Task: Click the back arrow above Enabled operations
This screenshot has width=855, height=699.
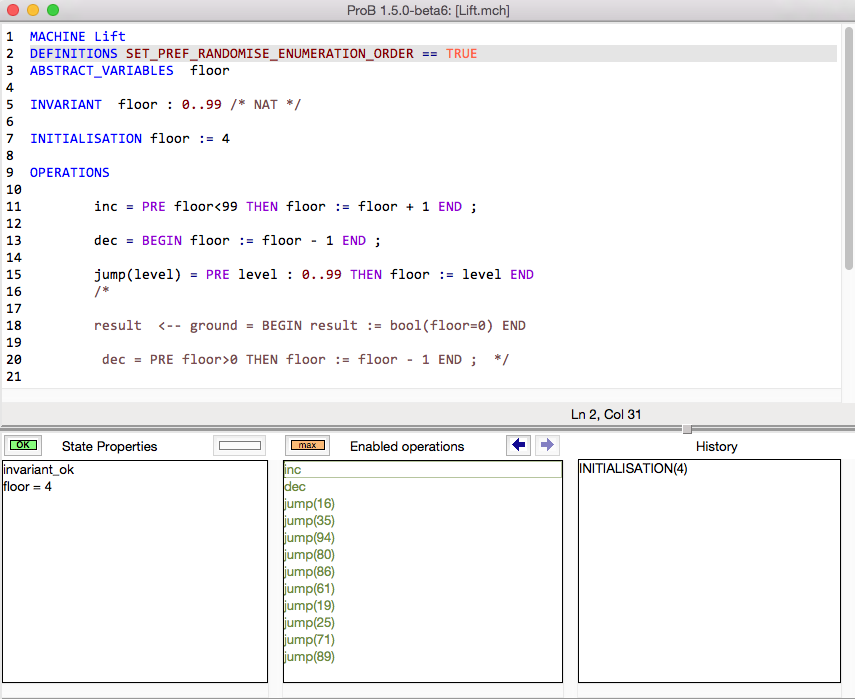Action: (518, 445)
